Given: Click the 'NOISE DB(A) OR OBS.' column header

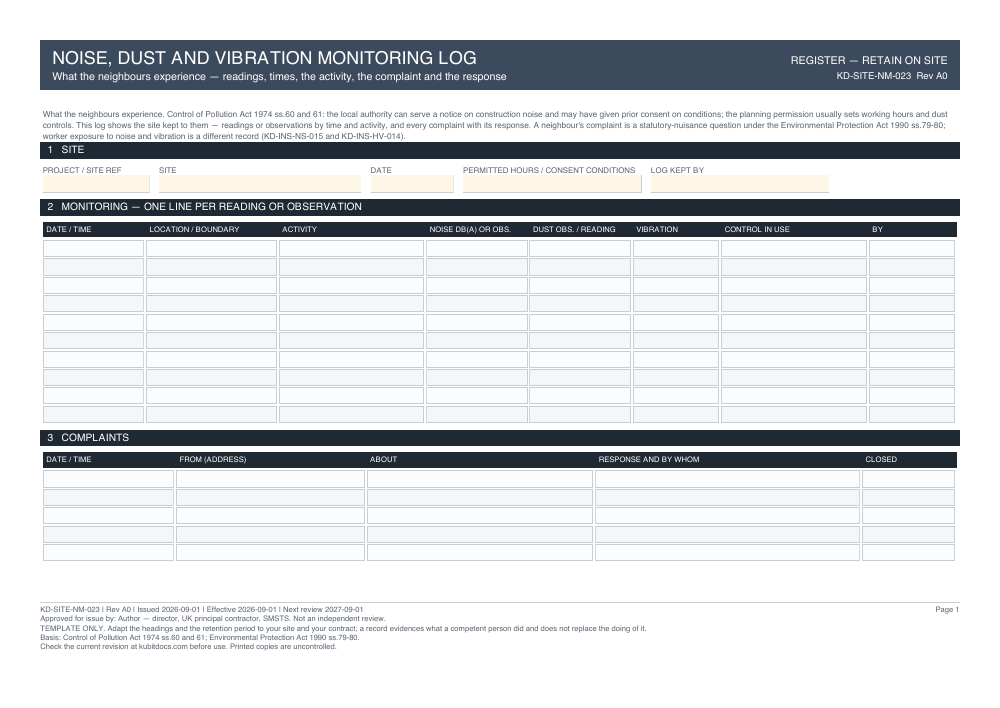Looking at the screenshot, I should coord(470,230).
